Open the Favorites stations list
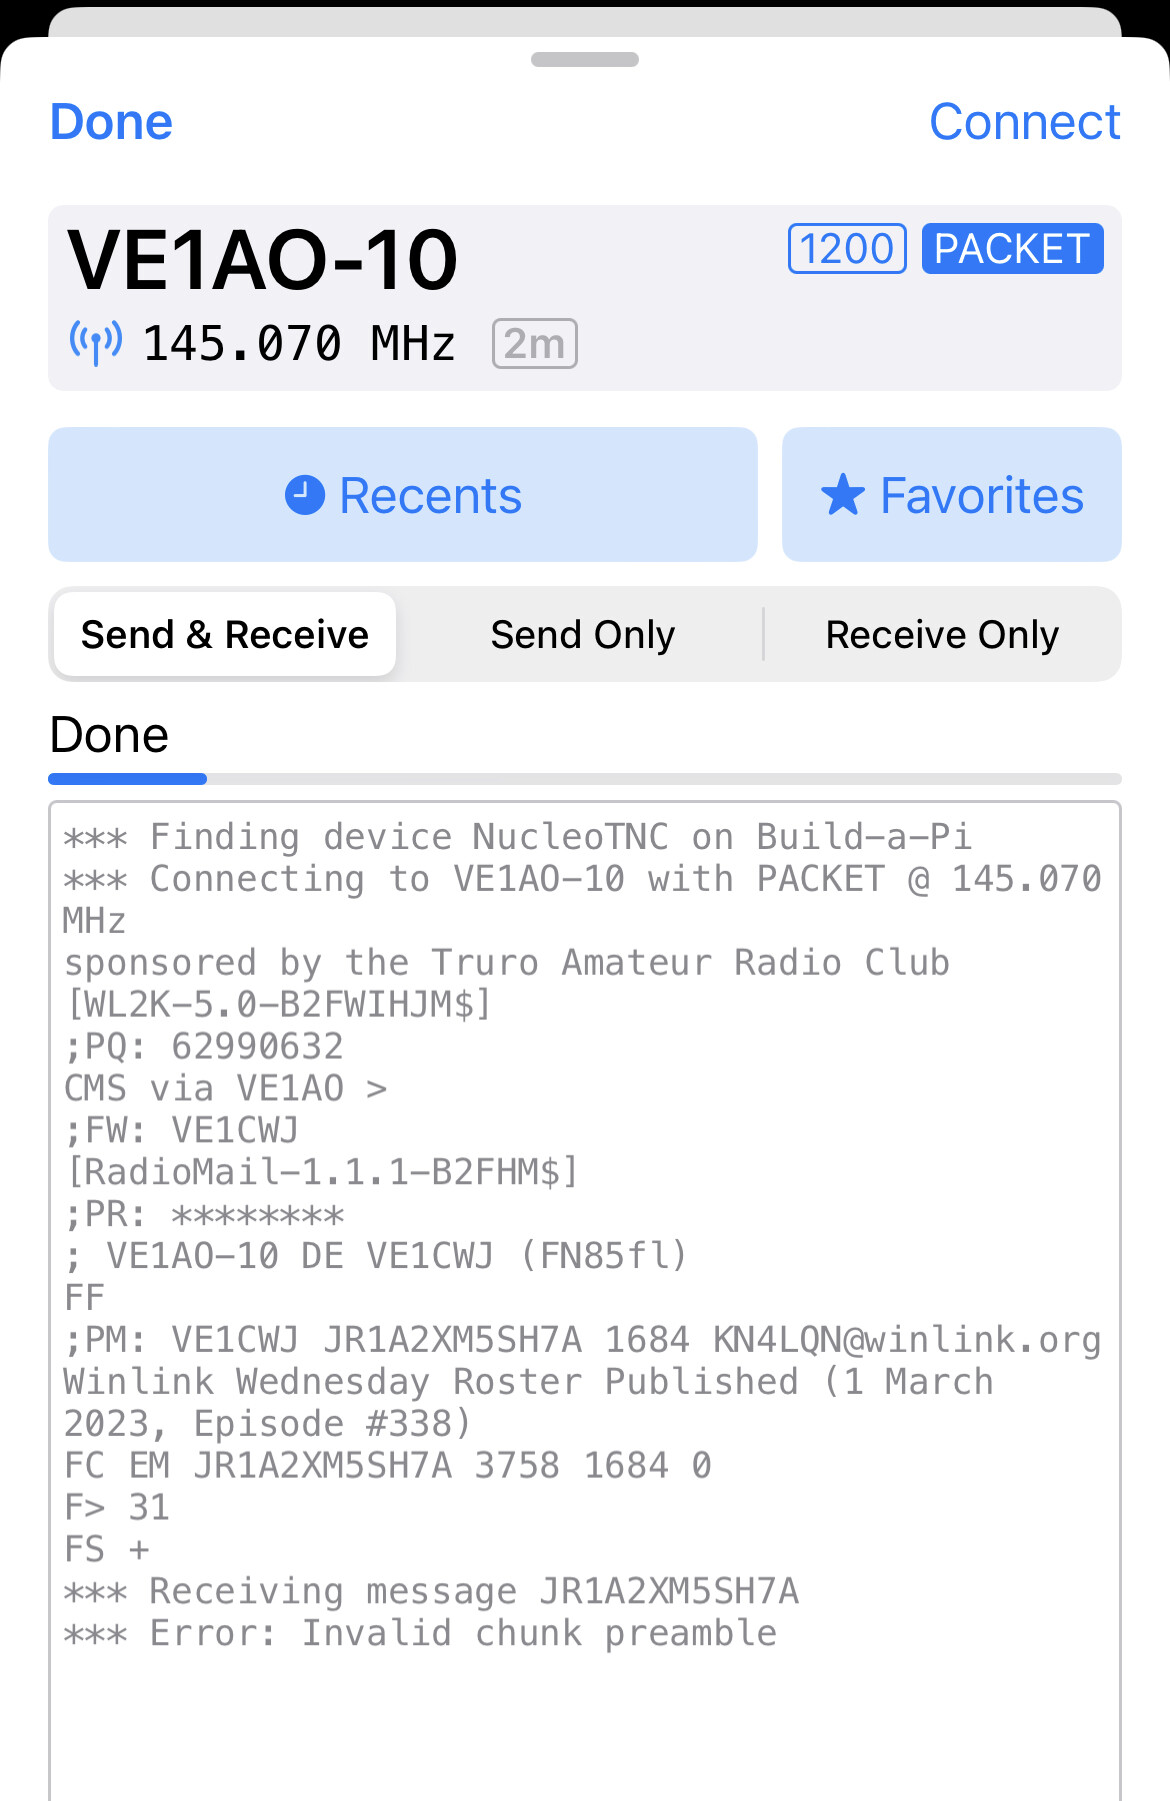Viewport: 1170px width, 1801px height. 952,495
